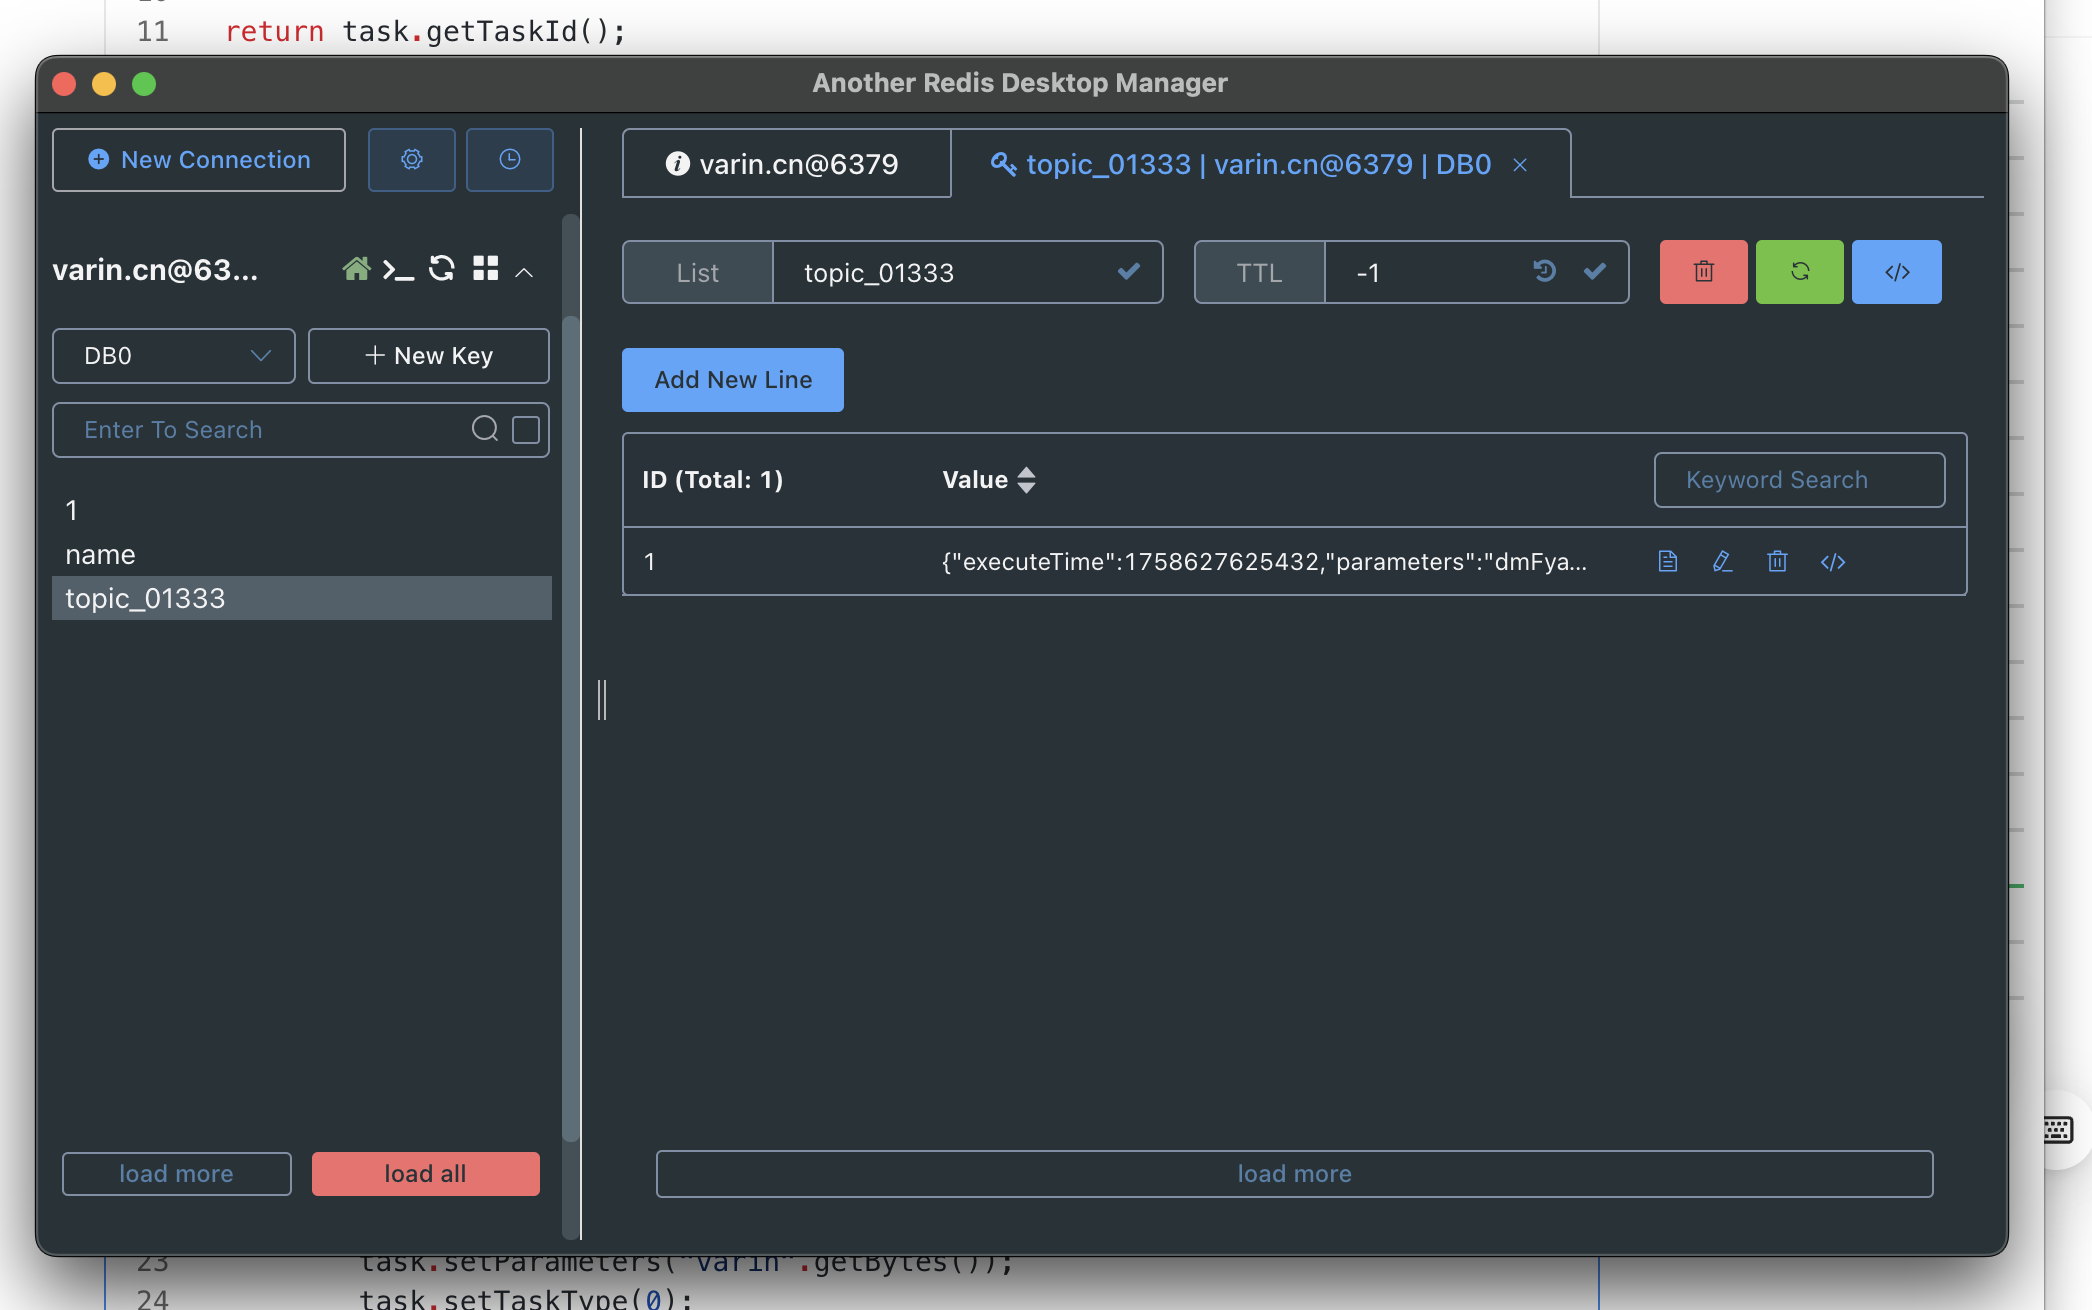Close the topic_01333 tab
Viewport: 2092px width, 1310px height.
tap(1520, 165)
